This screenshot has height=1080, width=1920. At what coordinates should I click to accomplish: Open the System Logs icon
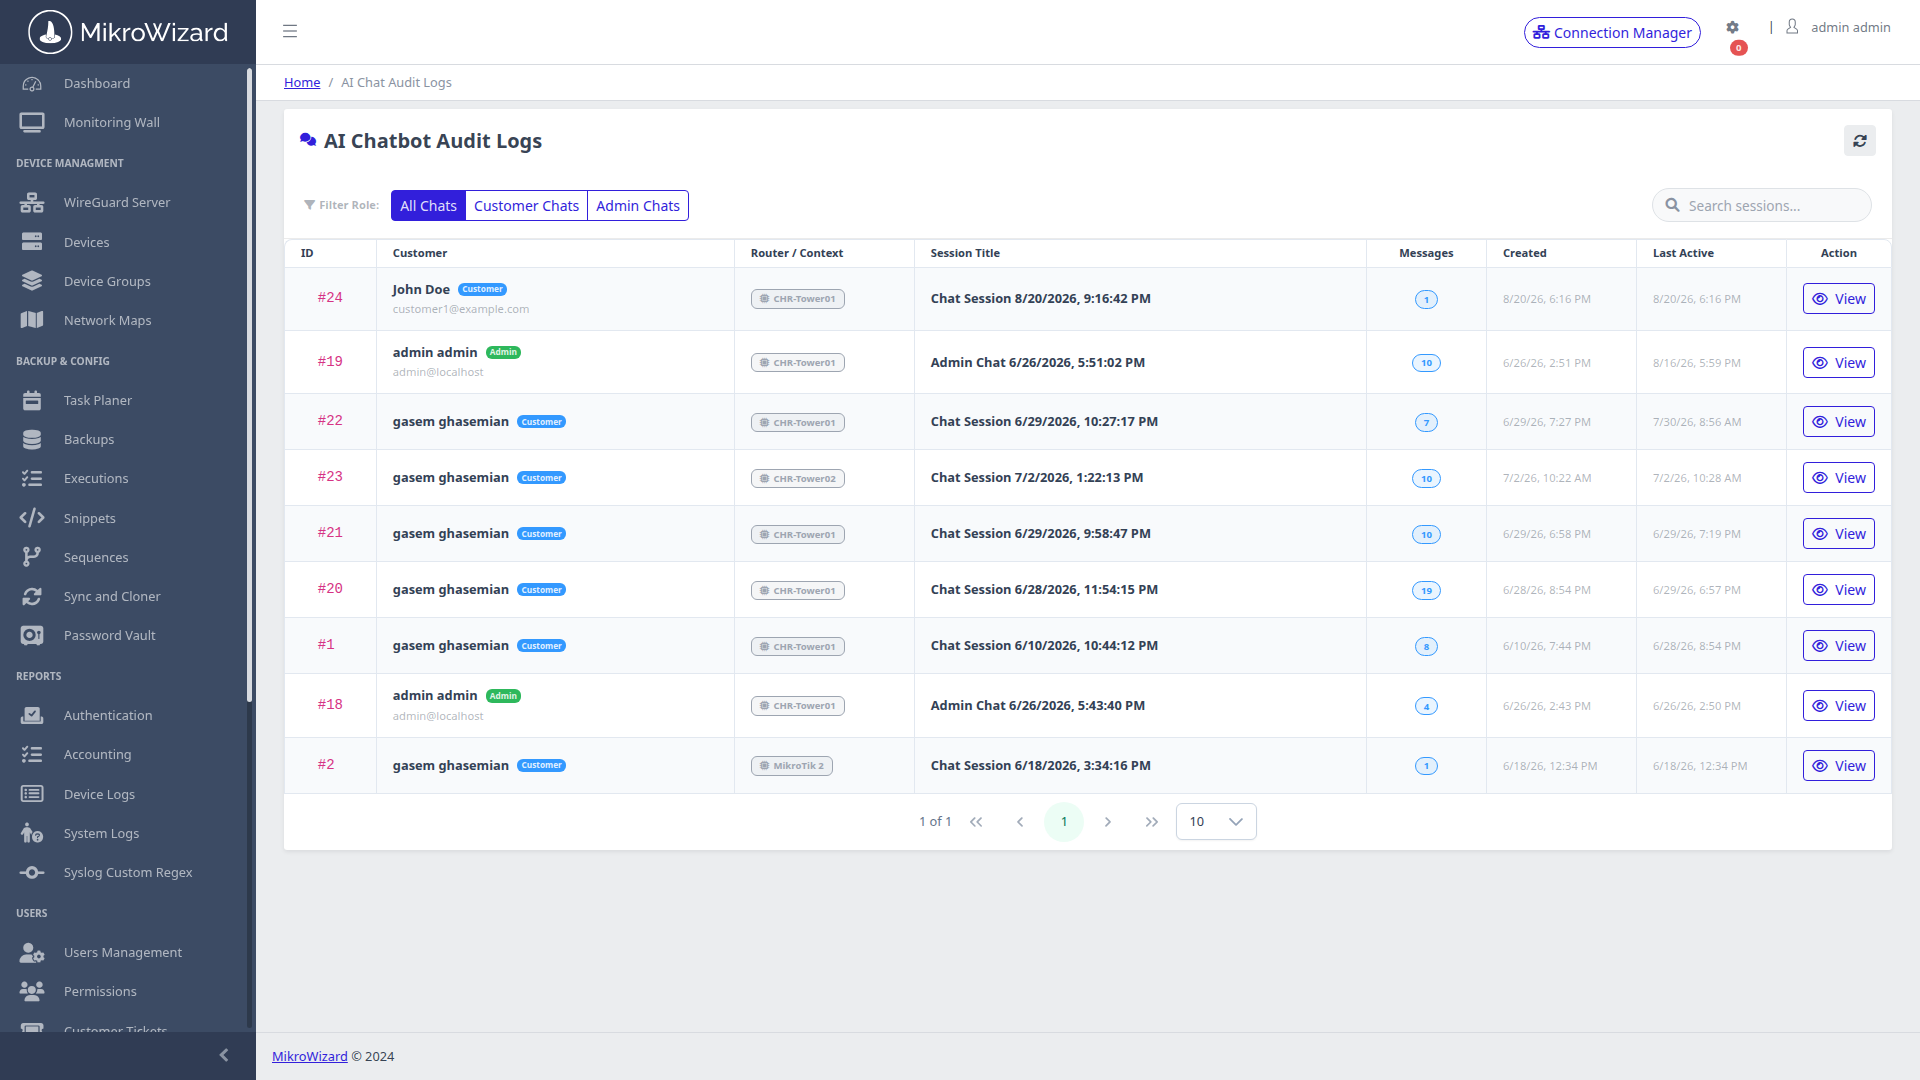pos(32,833)
